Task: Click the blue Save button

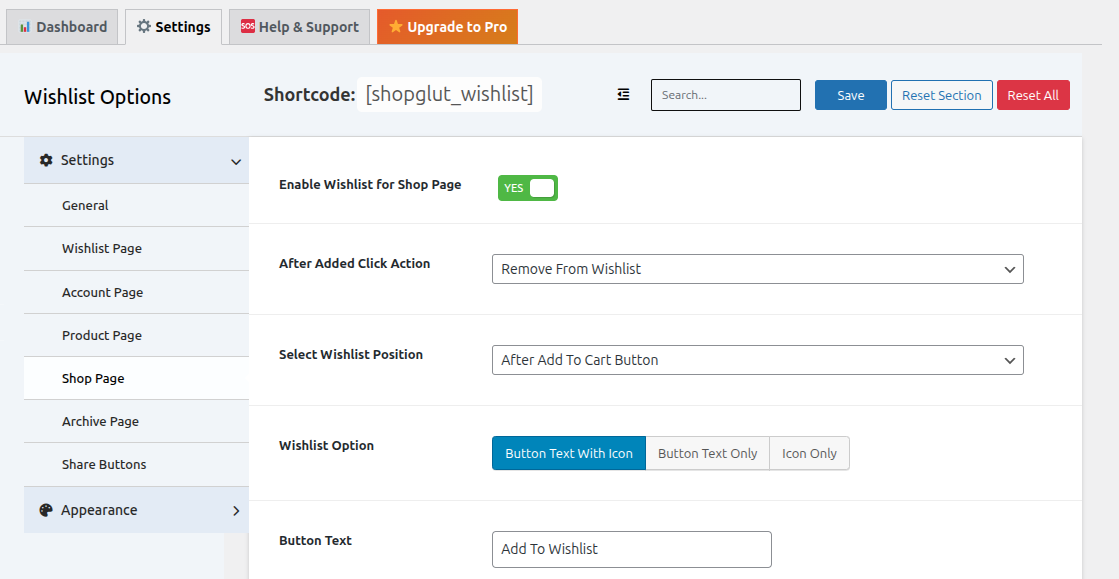Action: 851,95
